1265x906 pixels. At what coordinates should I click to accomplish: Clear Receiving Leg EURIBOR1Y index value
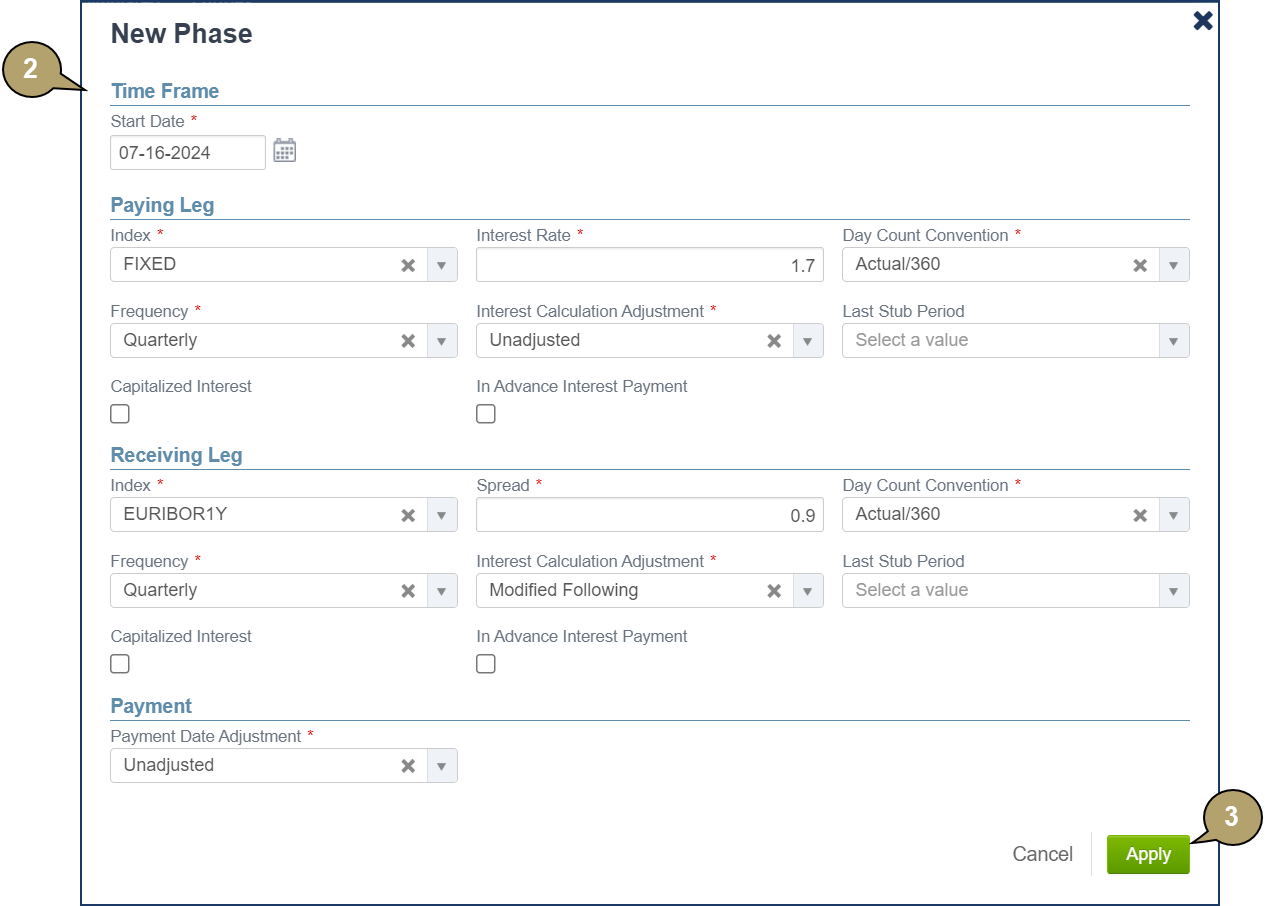click(x=408, y=515)
